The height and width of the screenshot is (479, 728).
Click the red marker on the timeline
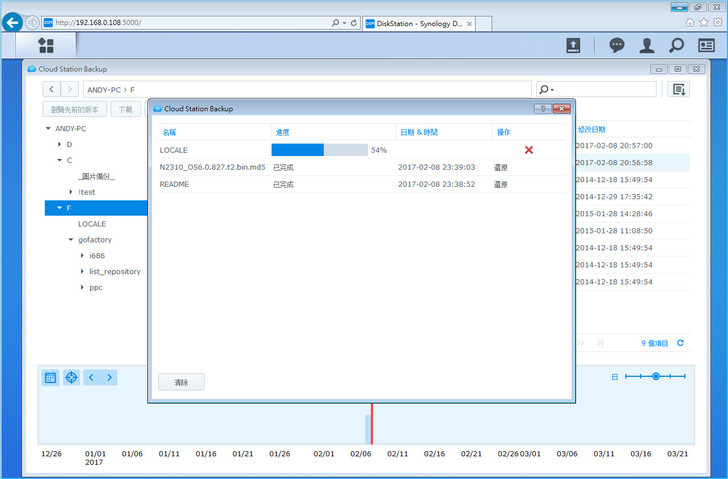(372, 424)
